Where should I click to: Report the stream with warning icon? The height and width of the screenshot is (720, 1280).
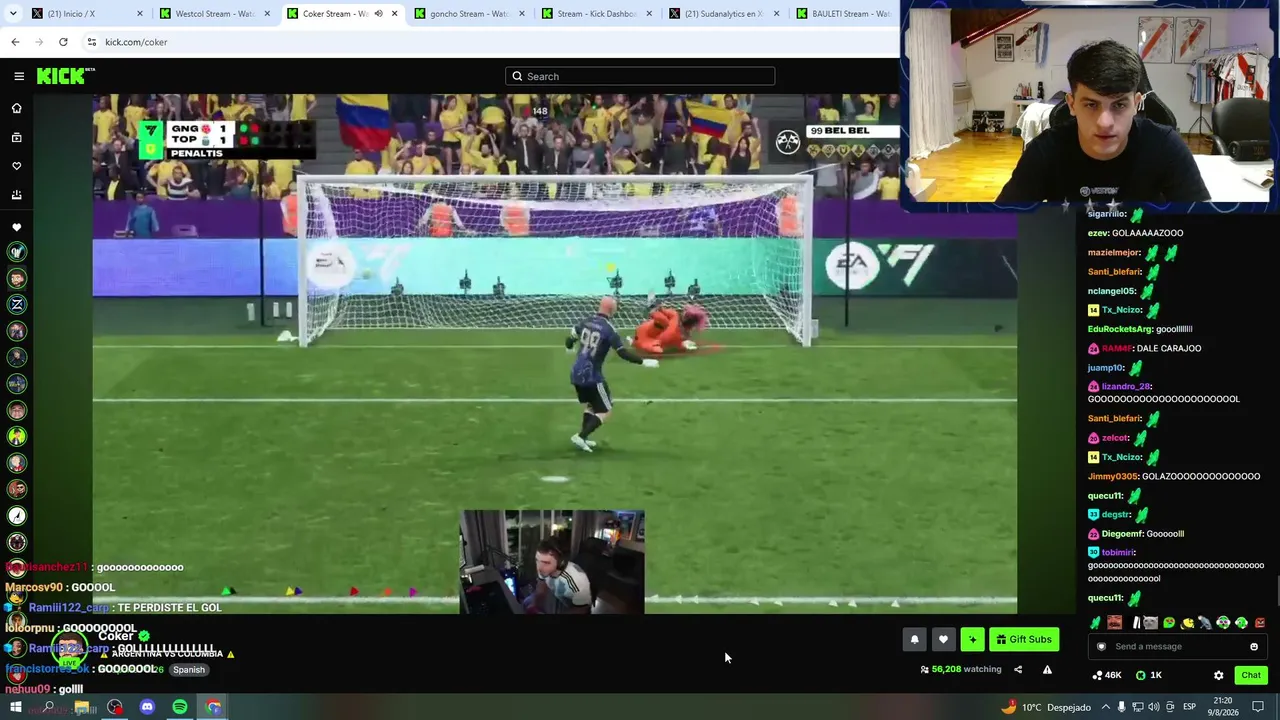coord(1047,670)
